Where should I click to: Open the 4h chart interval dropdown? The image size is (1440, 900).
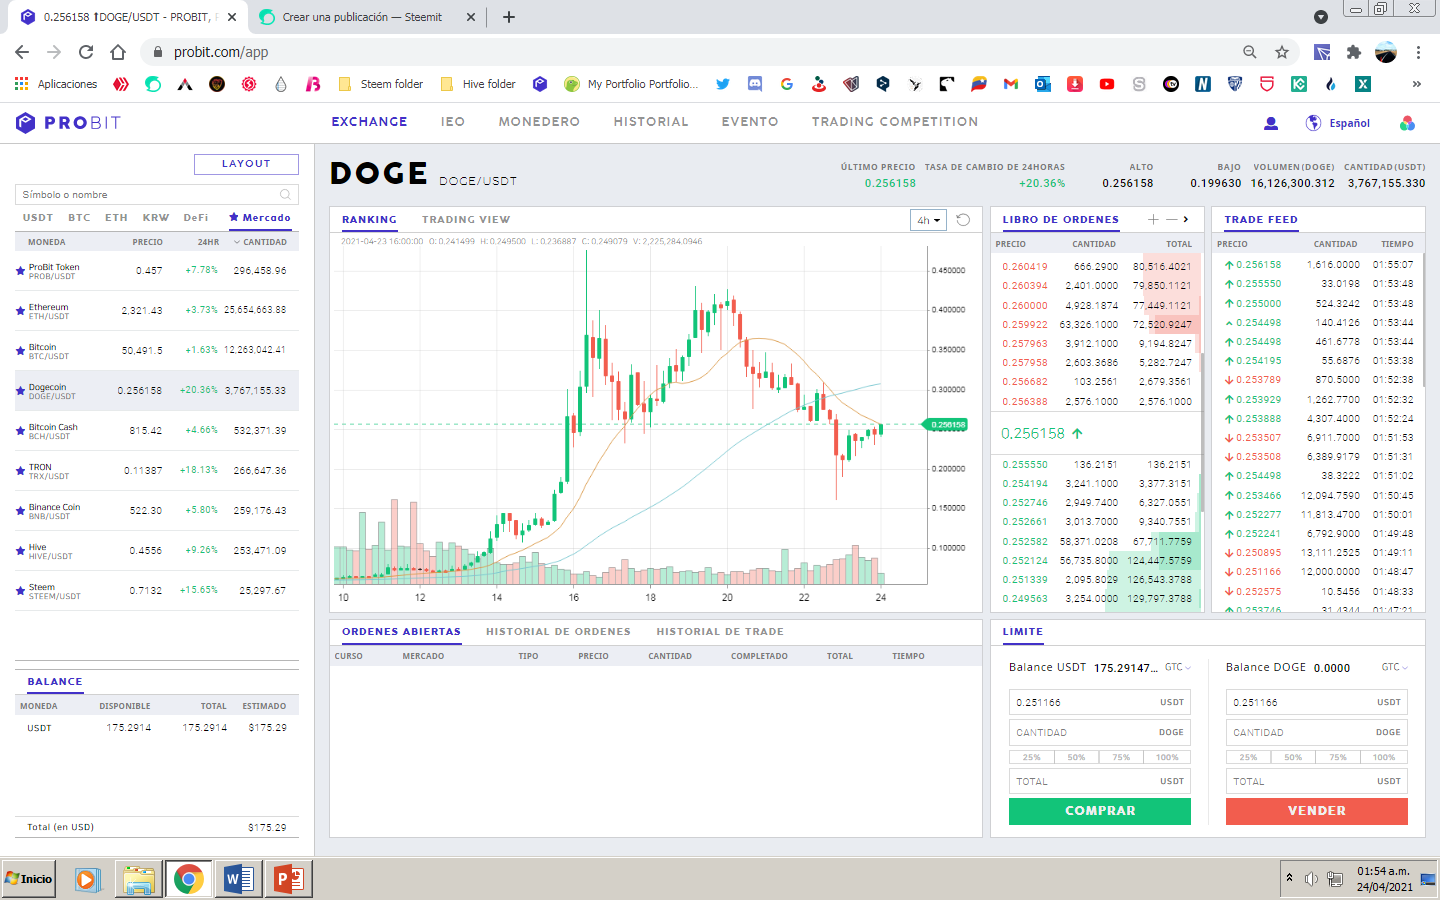929,220
